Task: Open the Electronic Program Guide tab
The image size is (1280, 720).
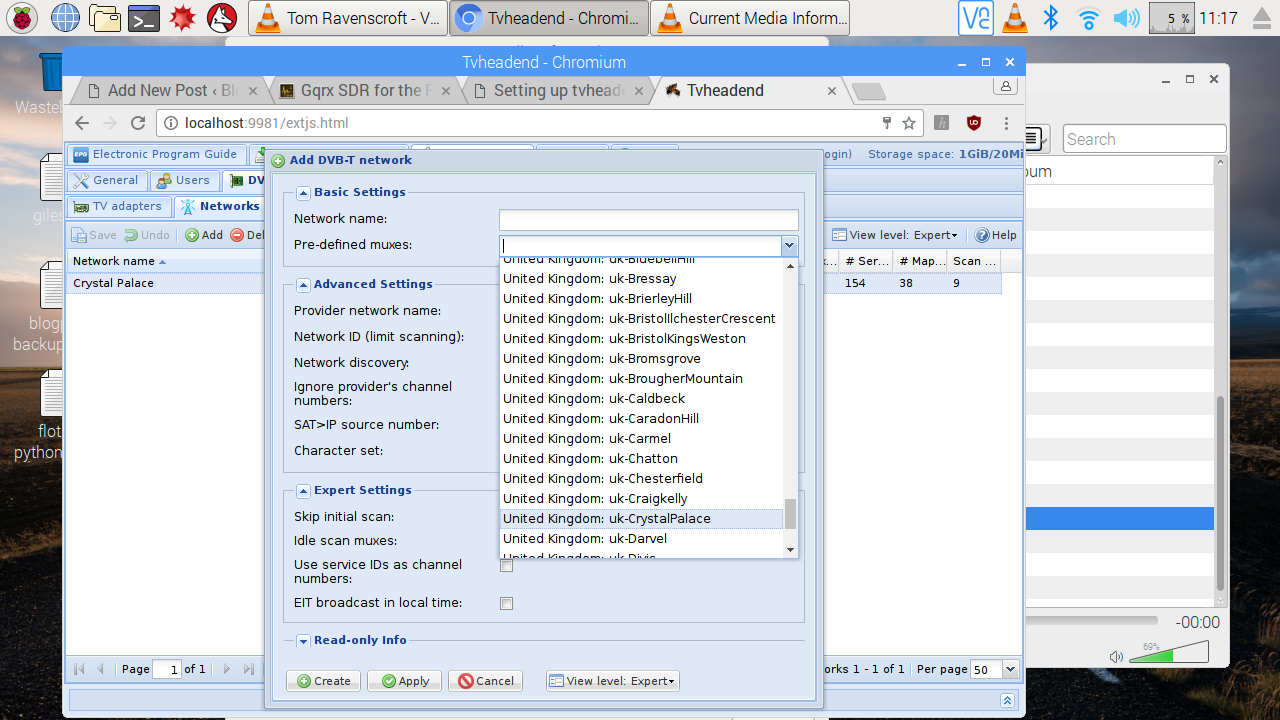Action: [155, 154]
